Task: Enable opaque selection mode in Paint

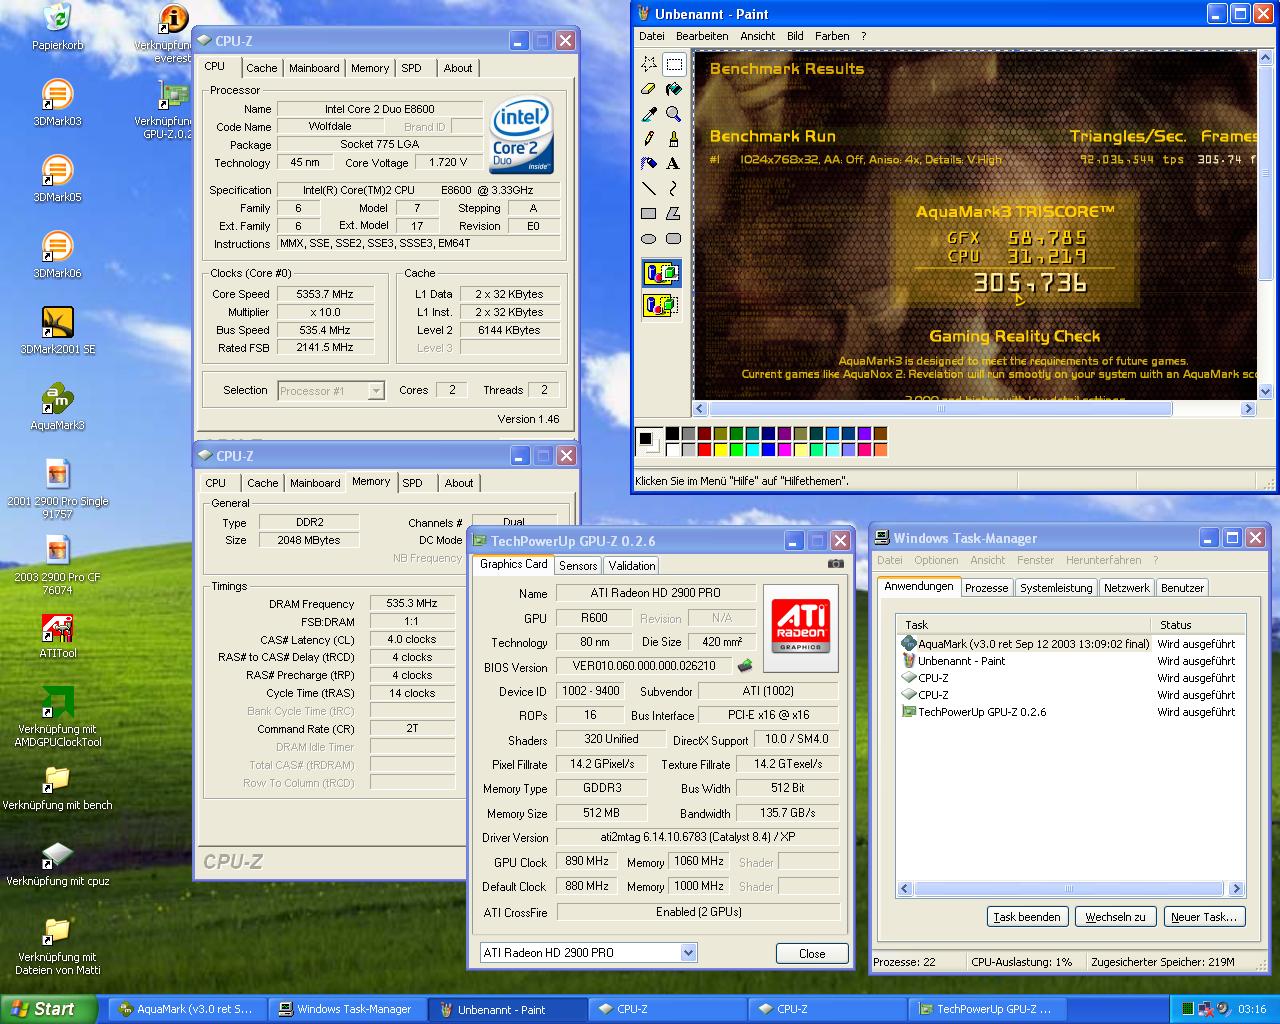Action: (661, 273)
